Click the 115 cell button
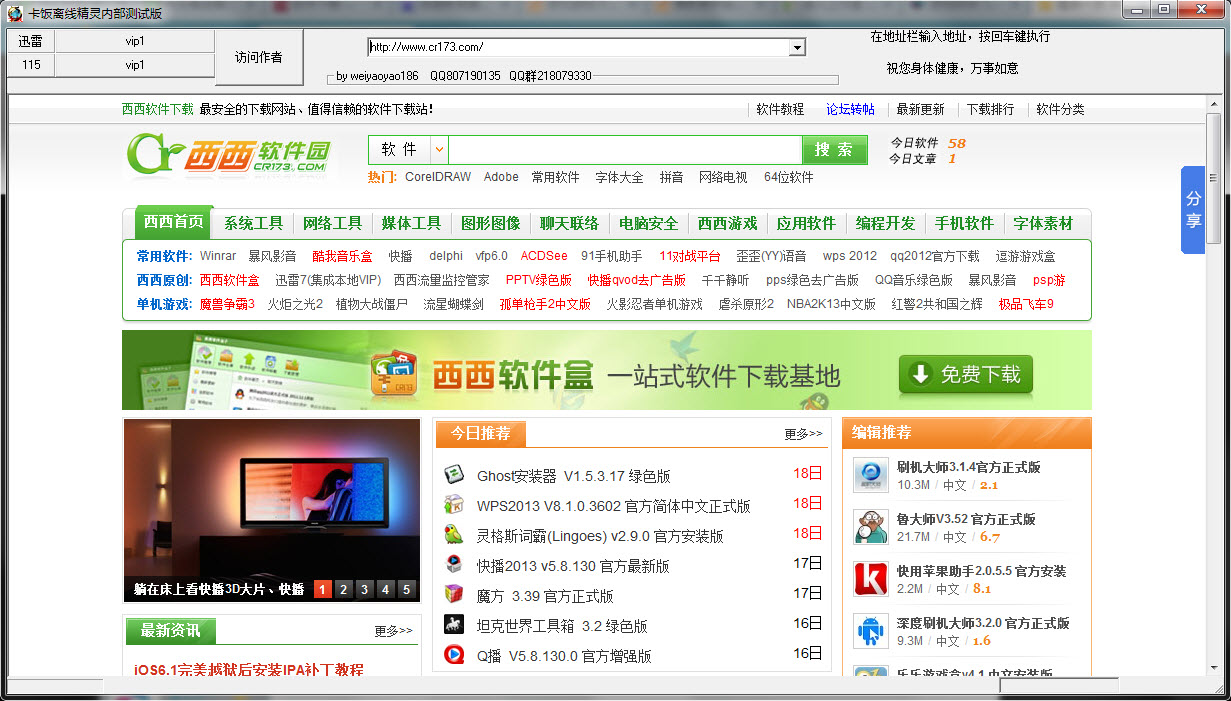This screenshot has height=701, width=1231. [x=31, y=65]
